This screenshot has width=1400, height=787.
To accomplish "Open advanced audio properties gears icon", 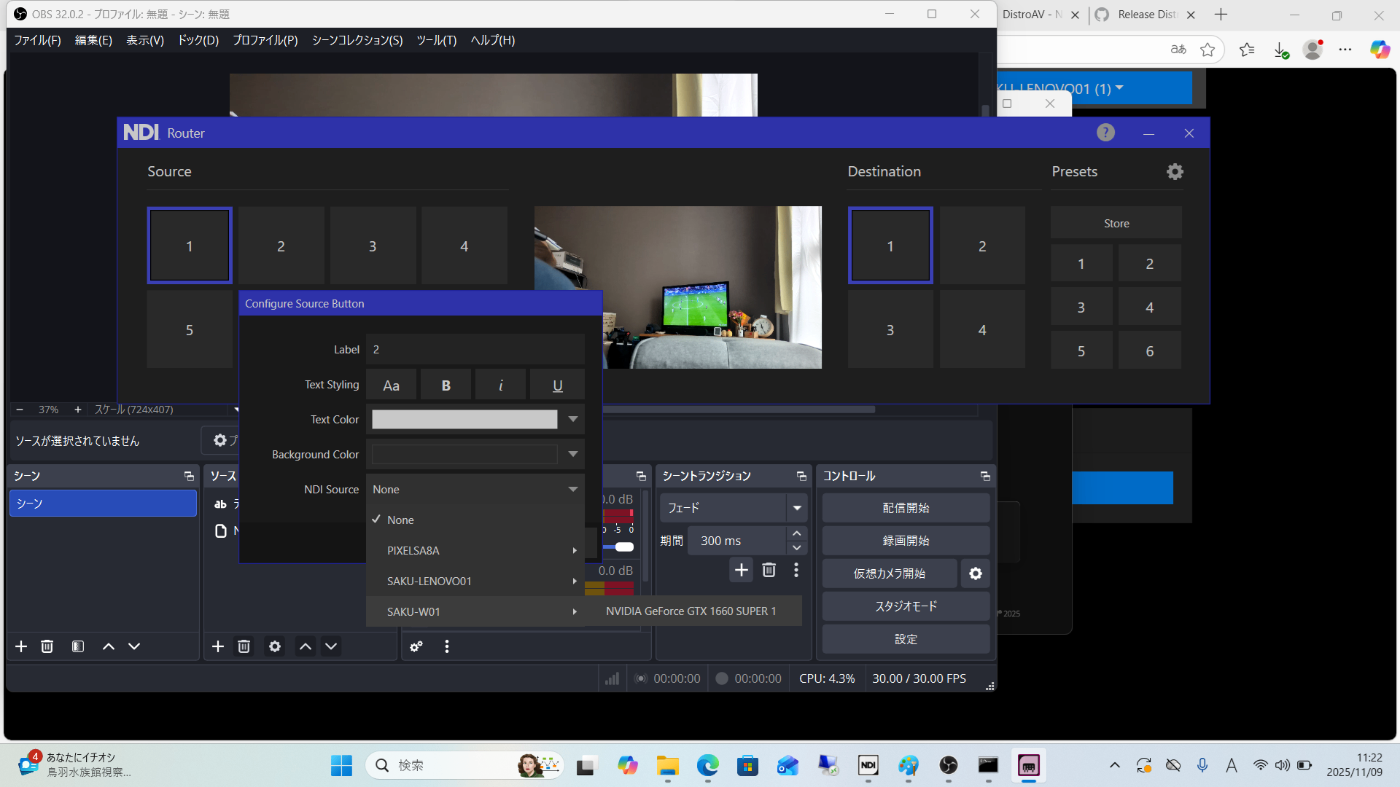I will tap(416, 646).
